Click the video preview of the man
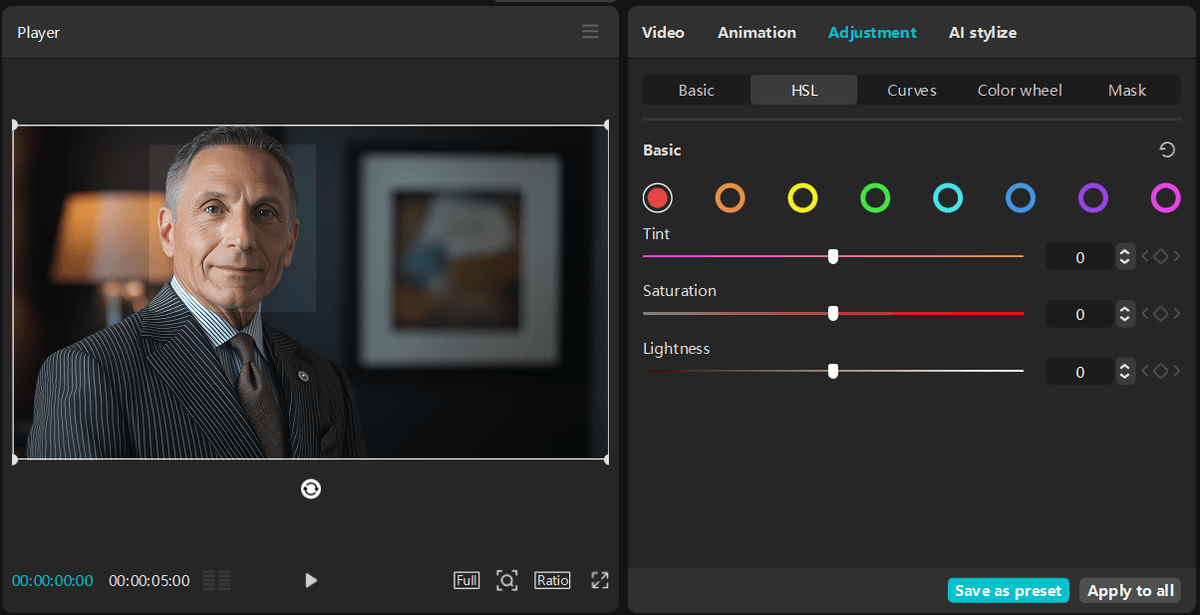Viewport: 1200px width, 615px height. click(x=311, y=292)
